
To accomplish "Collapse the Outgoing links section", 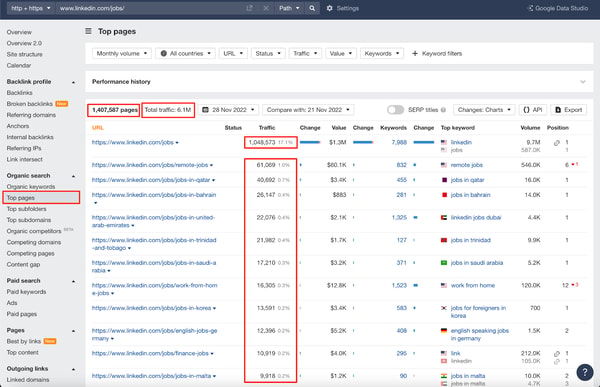I will [73, 369].
